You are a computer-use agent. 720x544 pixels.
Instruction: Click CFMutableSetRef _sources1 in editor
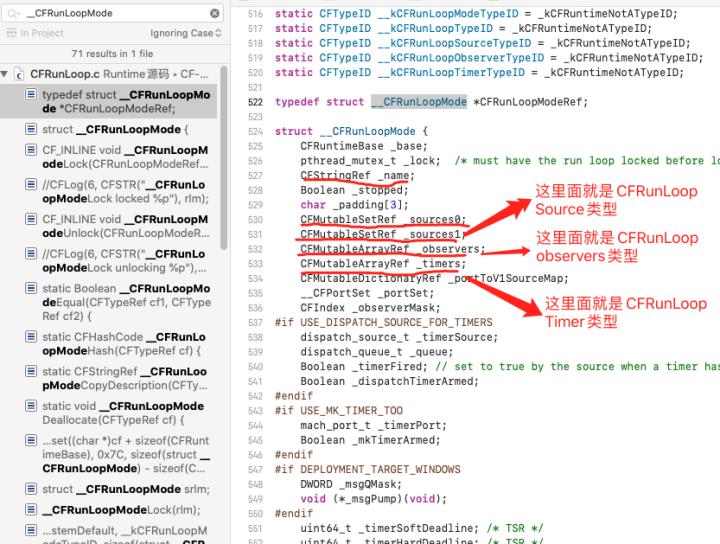[380, 234]
